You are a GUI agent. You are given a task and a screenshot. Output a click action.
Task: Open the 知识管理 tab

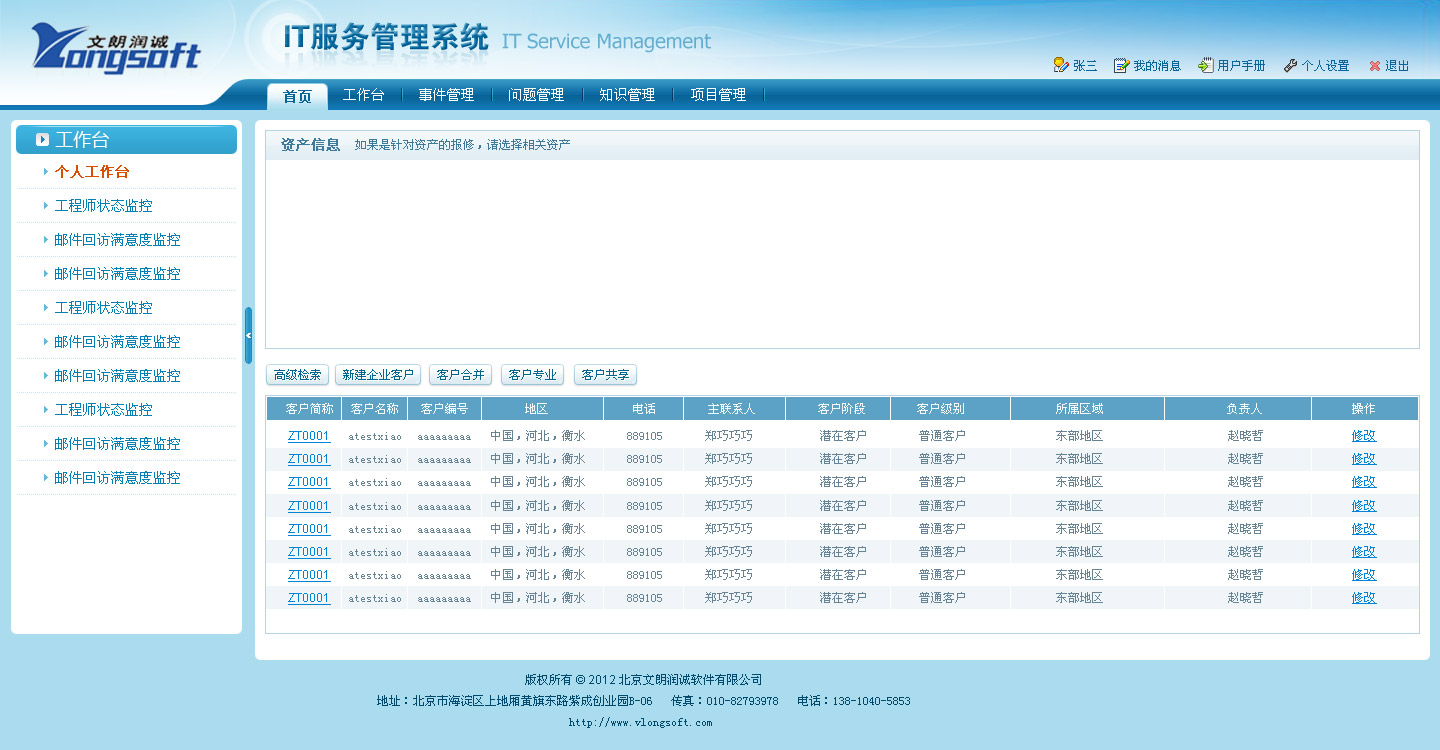click(x=627, y=95)
